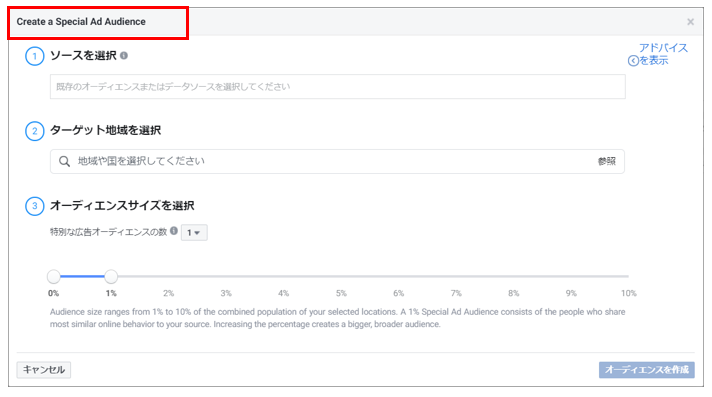
Task: Click the slider handle at 0%
Action: point(54,276)
